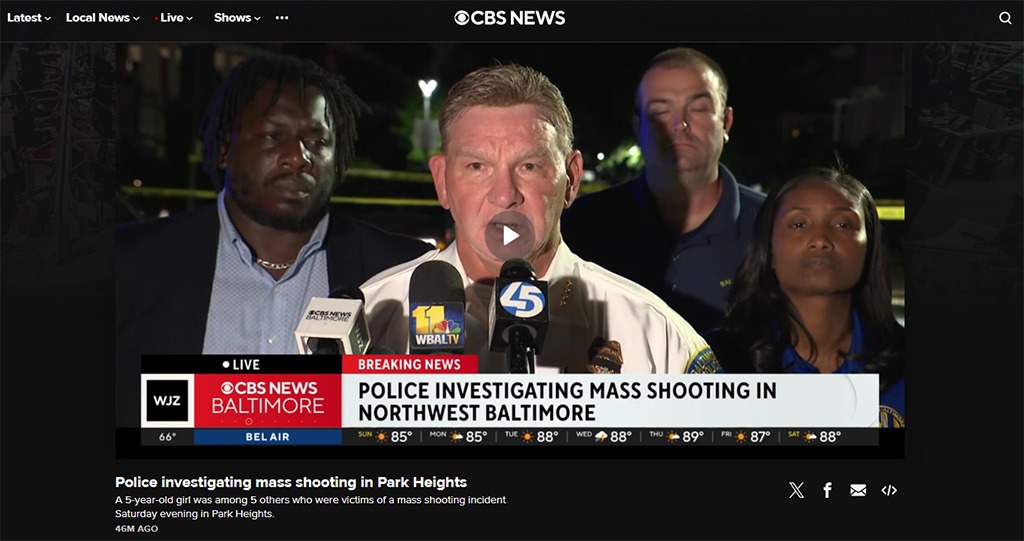Open the embed code icon
1024x541 pixels.
[x=889, y=490]
